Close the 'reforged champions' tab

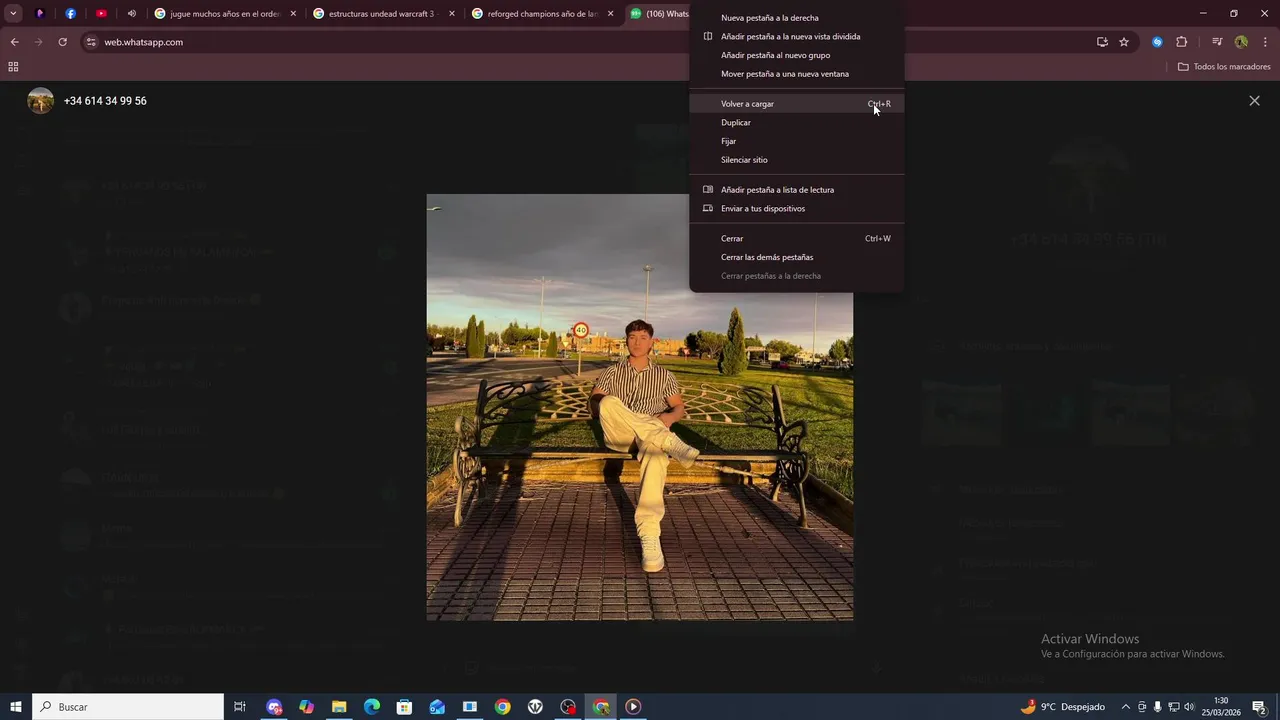coord(610,14)
